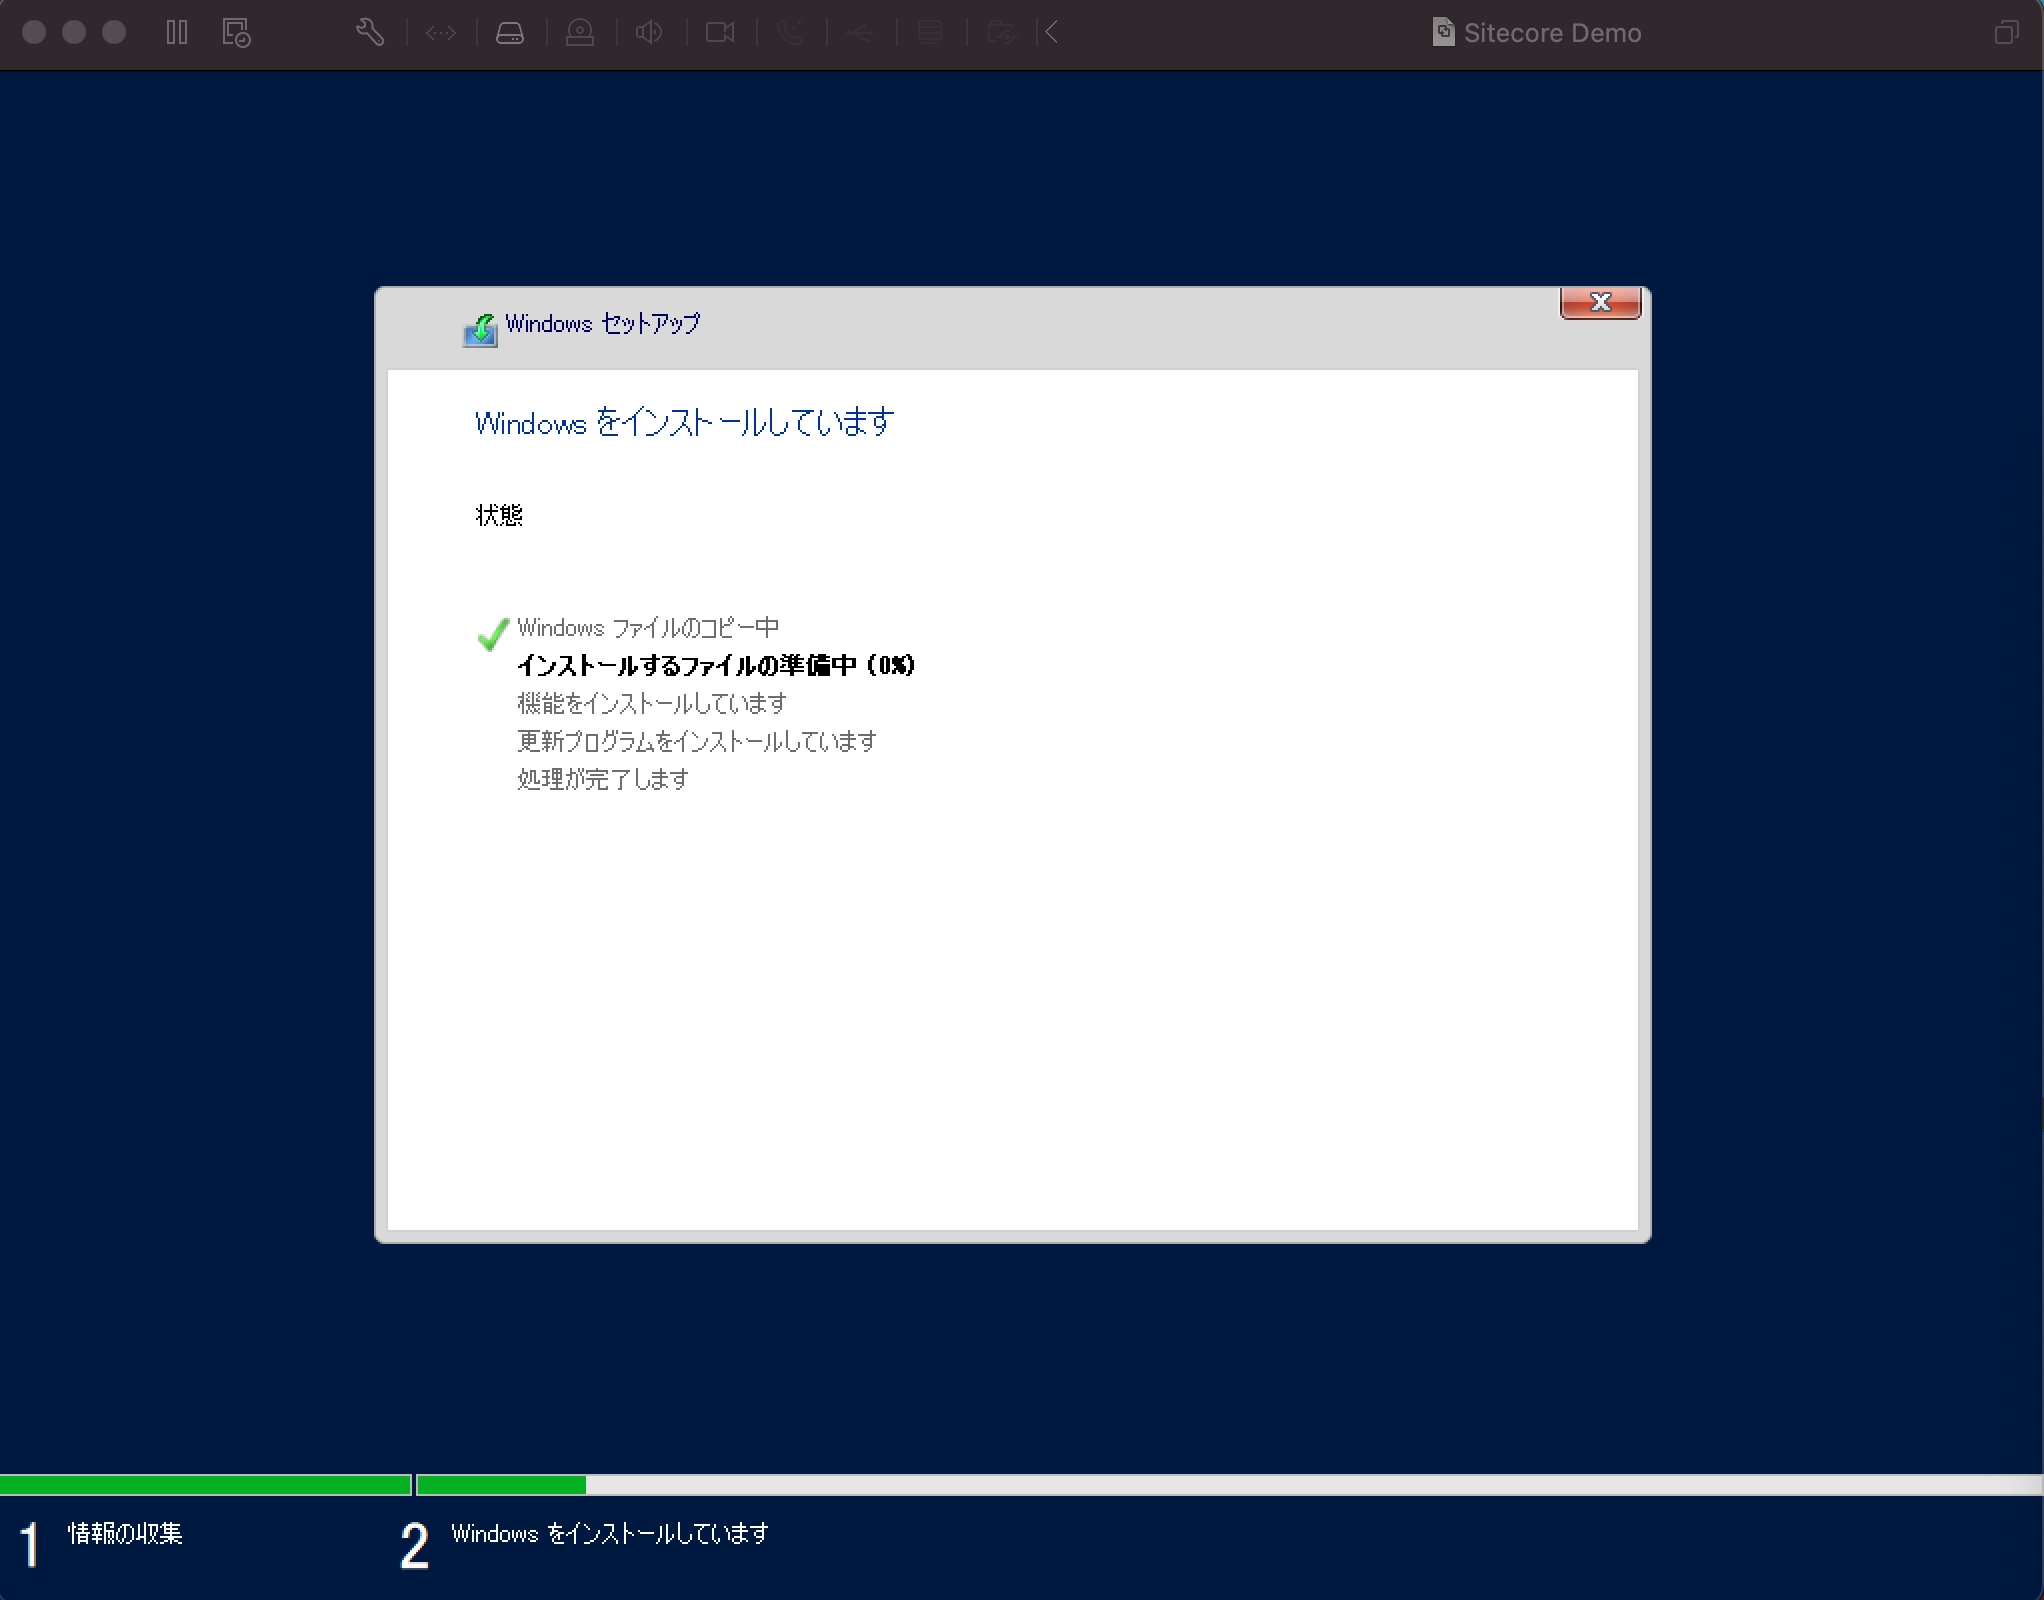Click 処理が完了します step

tap(603, 779)
